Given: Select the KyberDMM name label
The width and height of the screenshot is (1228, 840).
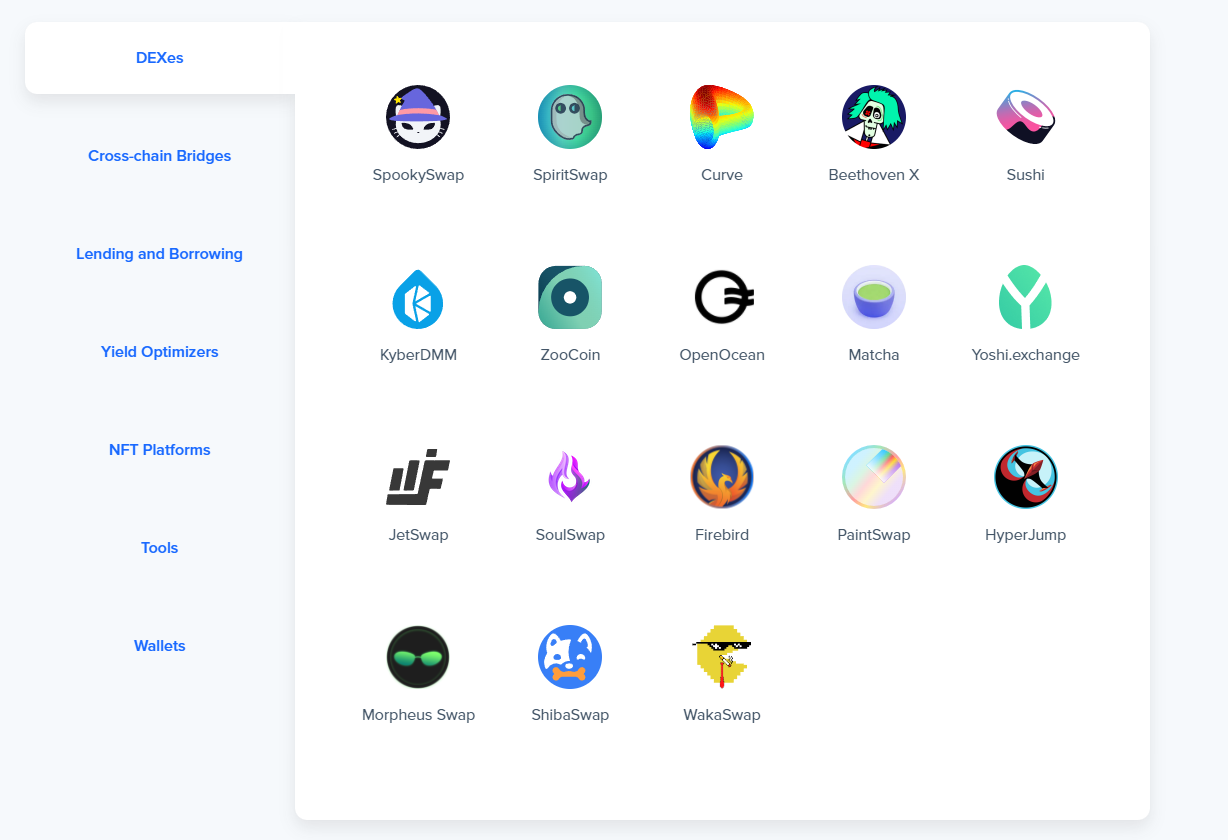Looking at the screenshot, I should [418, 355].
